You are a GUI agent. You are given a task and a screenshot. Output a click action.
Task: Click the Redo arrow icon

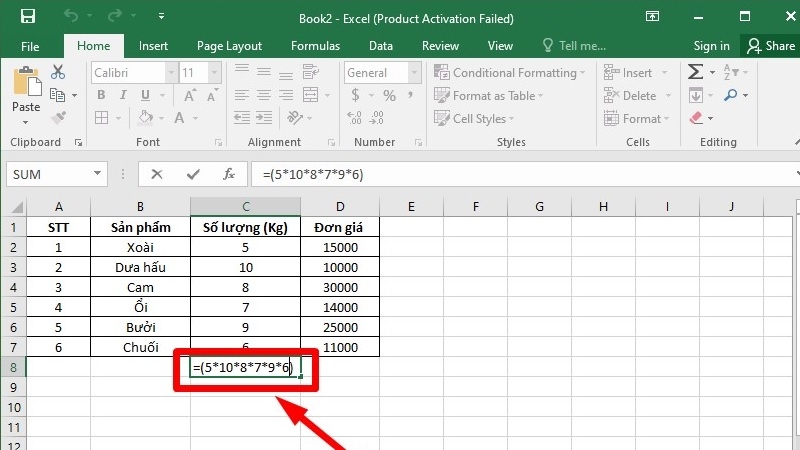point(114,16)
